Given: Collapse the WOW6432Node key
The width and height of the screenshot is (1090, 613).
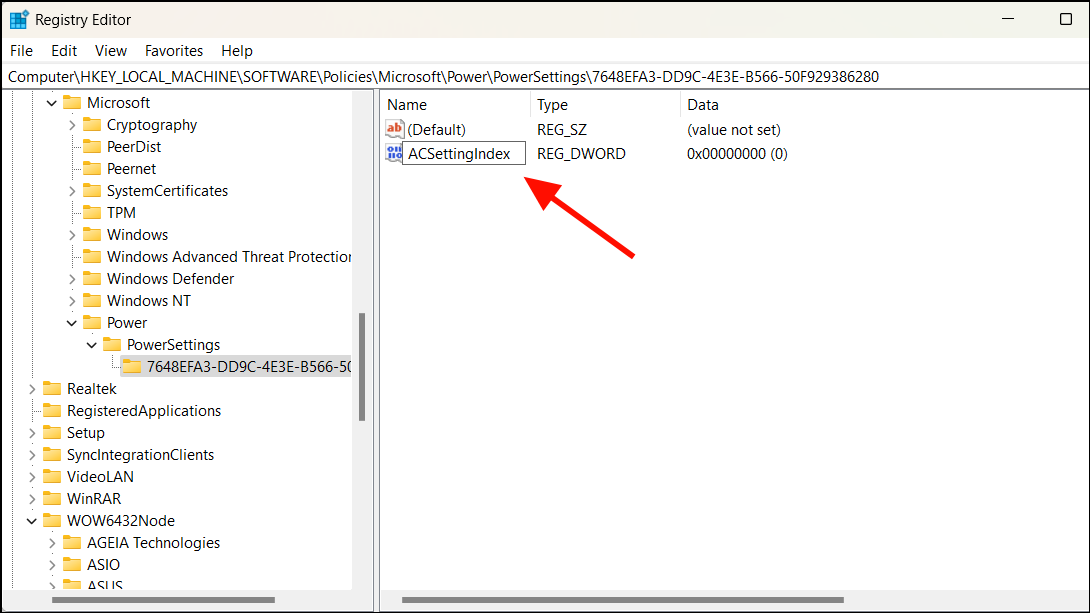Looking at the screenshot, I should (32, 521).
